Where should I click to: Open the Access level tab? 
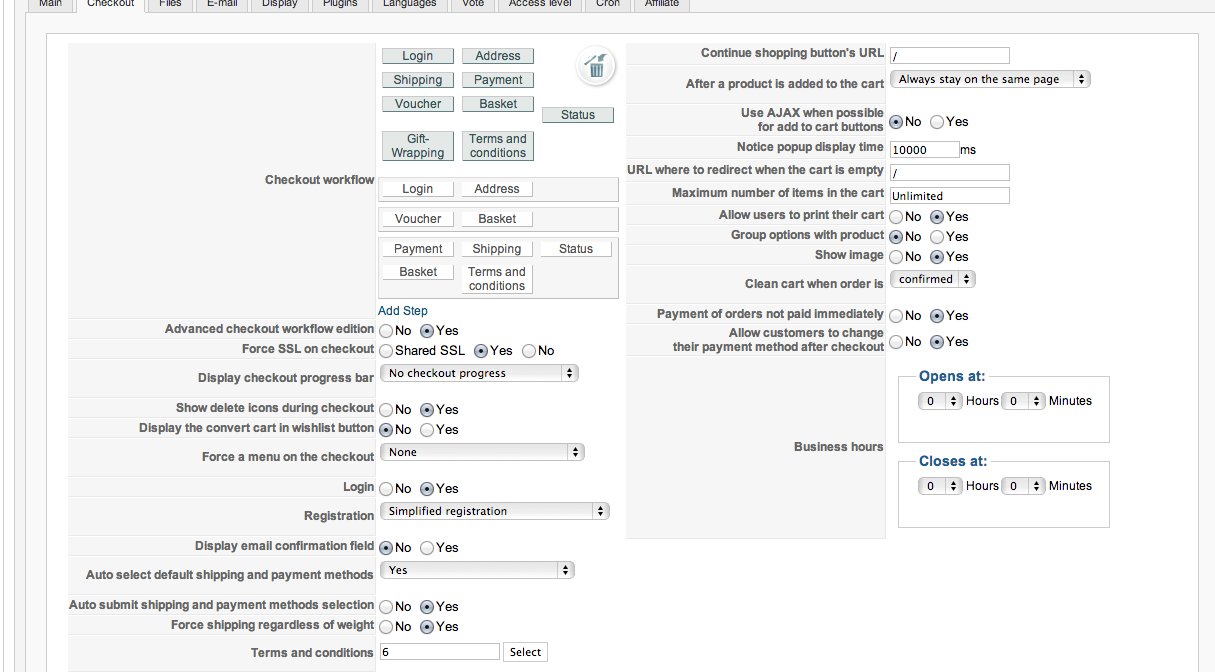[x=540, y=4]
